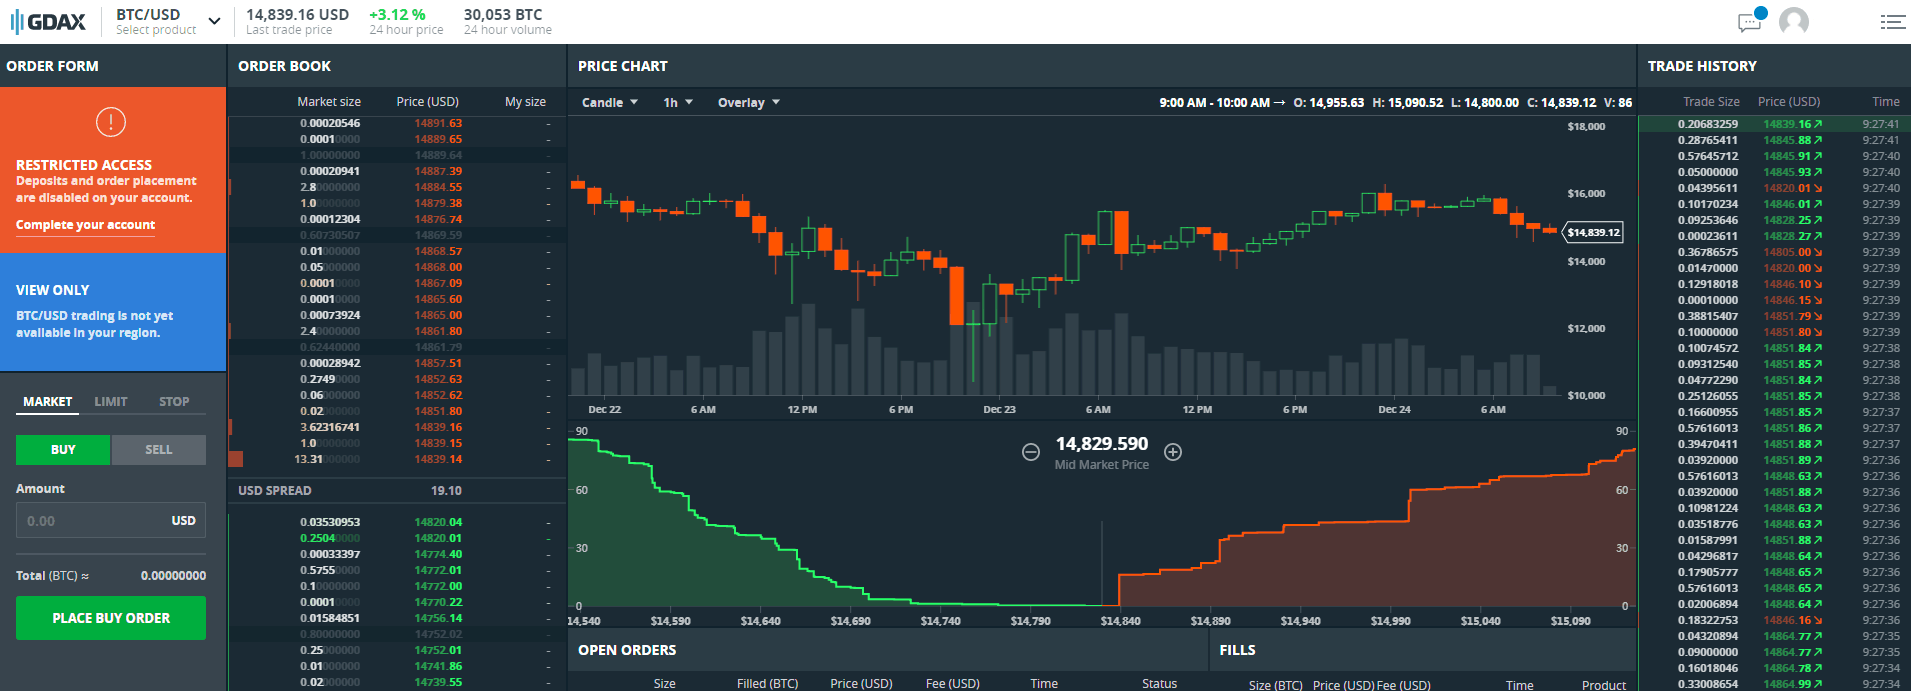Image resolution: width=1911 pixels, height=691 pixels.
Task: Toggle order side to BUY
Action: 63,450
